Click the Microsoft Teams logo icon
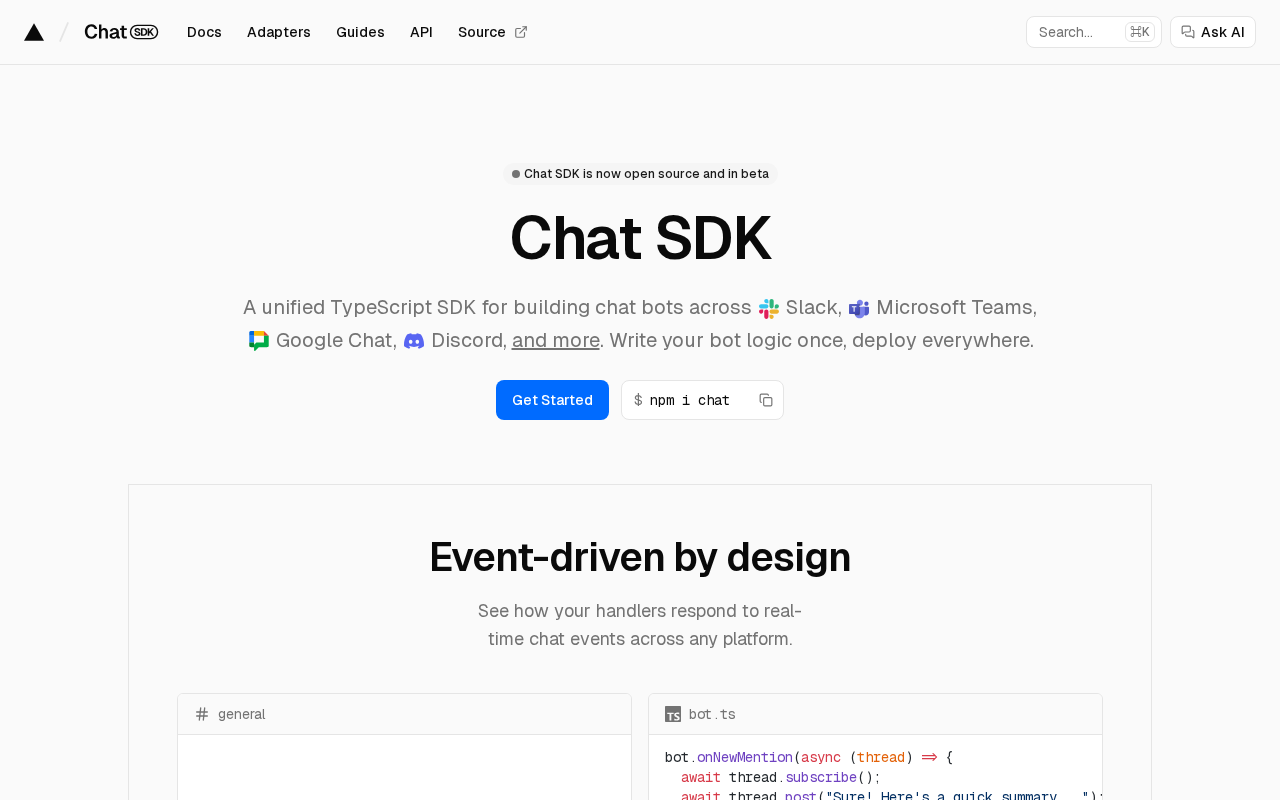 859,309
